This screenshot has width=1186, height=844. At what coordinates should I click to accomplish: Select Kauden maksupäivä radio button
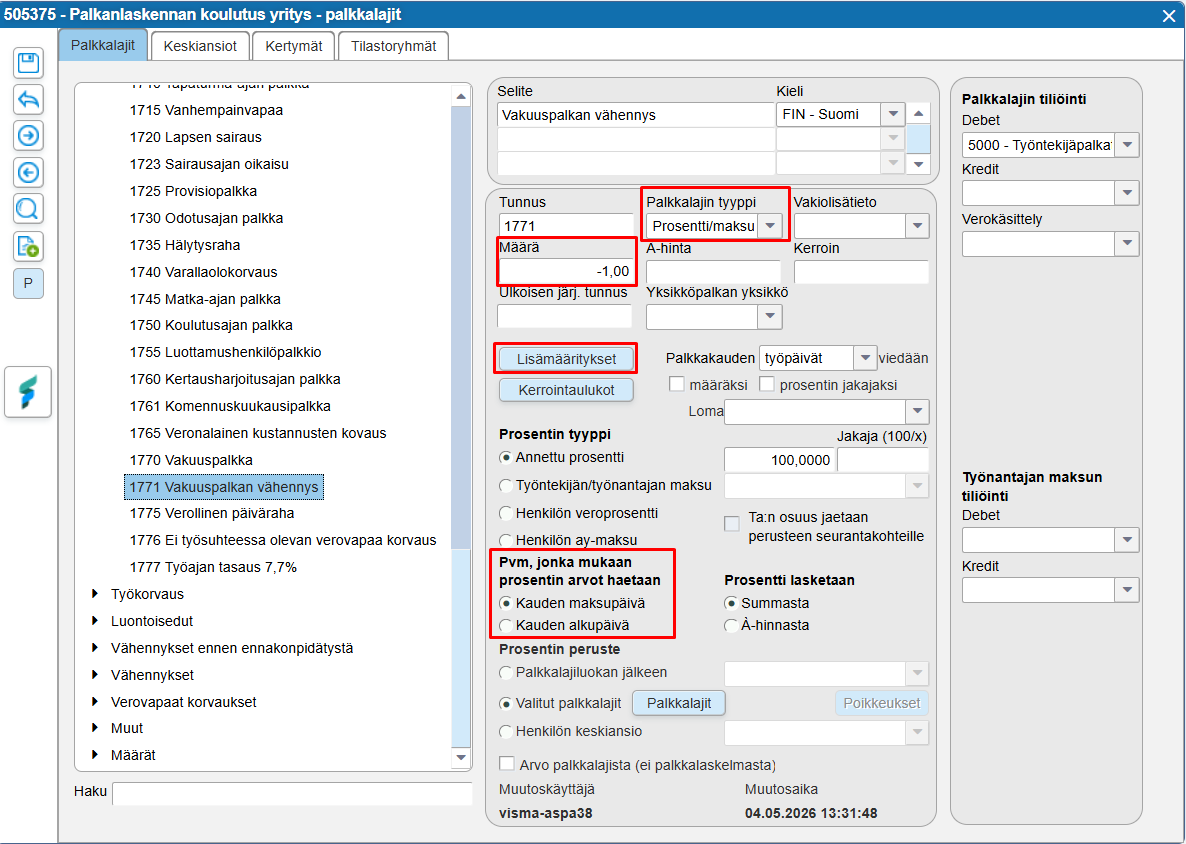click(x=506, y=604)
